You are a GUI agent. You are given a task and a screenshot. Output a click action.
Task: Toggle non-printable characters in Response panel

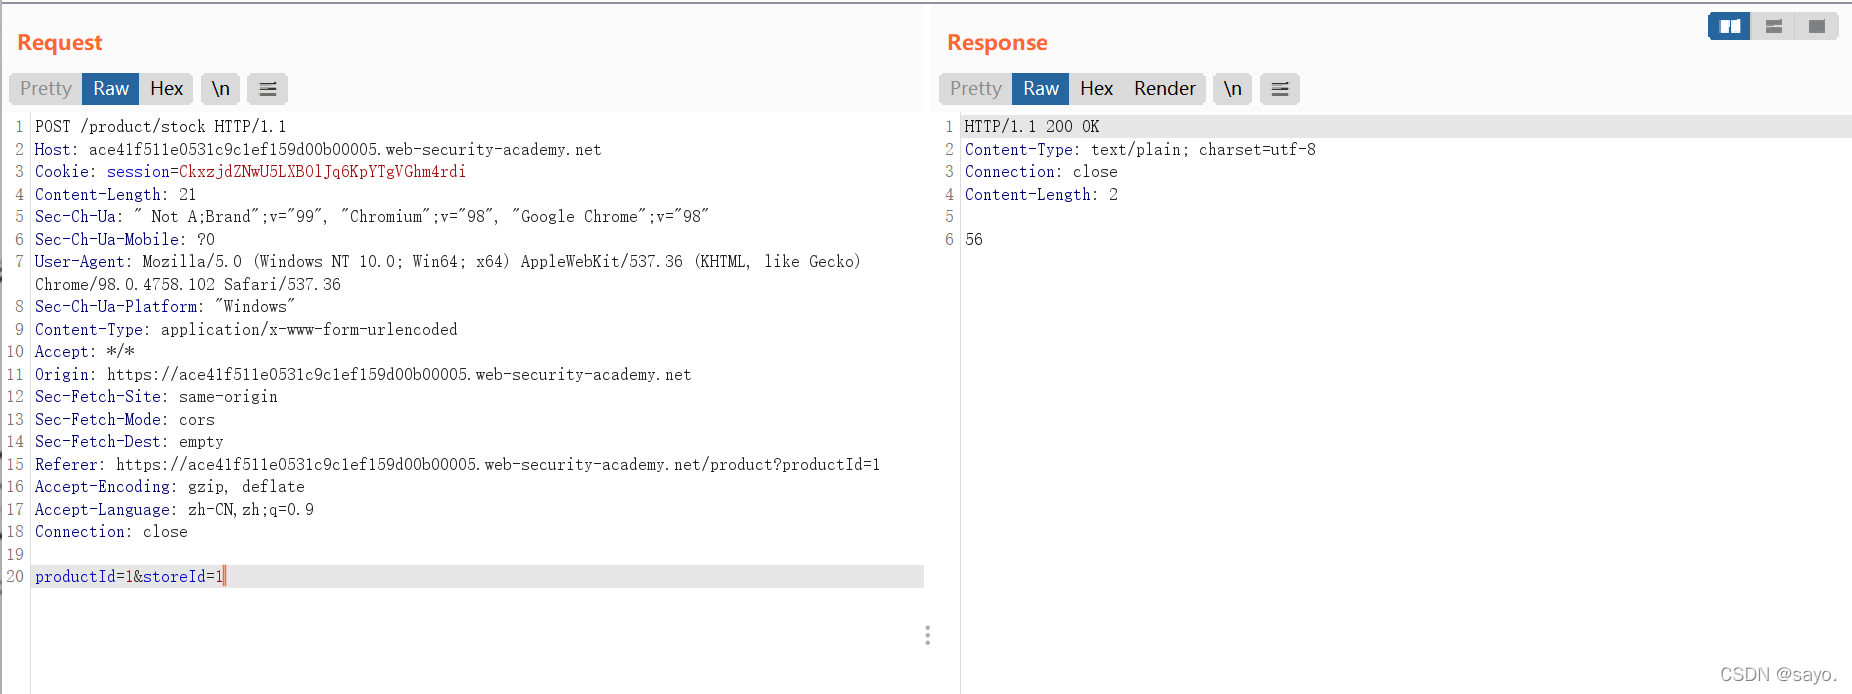tap(1233, 89)
